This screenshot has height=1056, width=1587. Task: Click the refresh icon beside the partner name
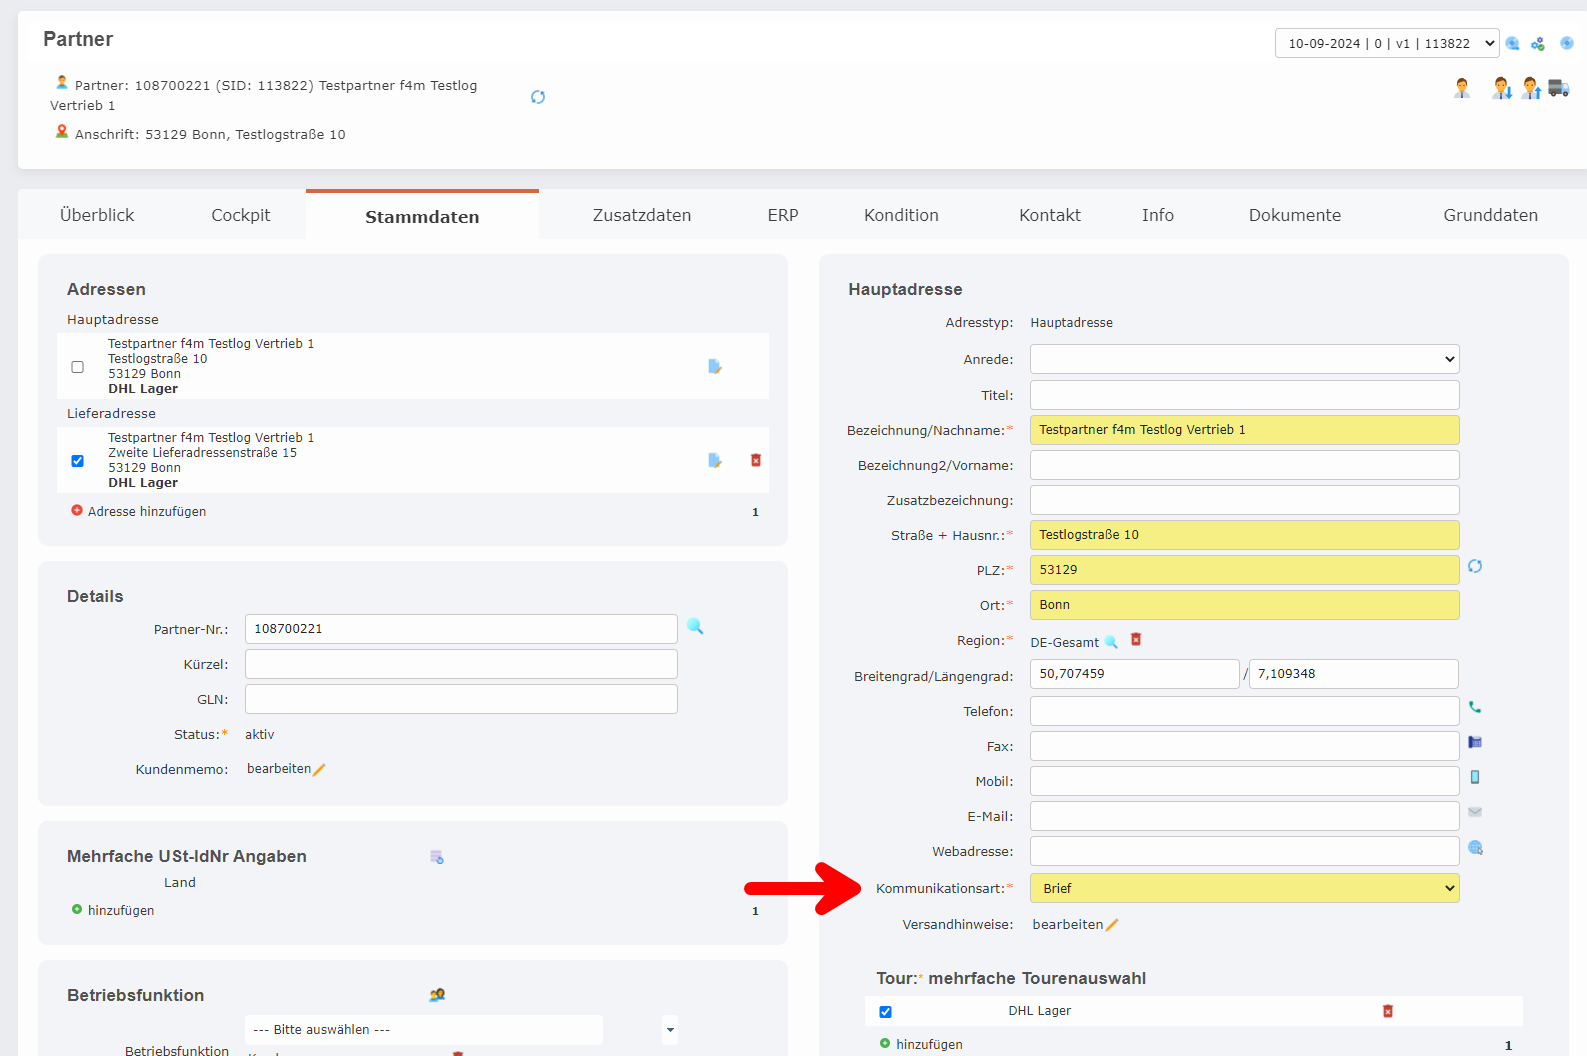click(x=538, y=97)
